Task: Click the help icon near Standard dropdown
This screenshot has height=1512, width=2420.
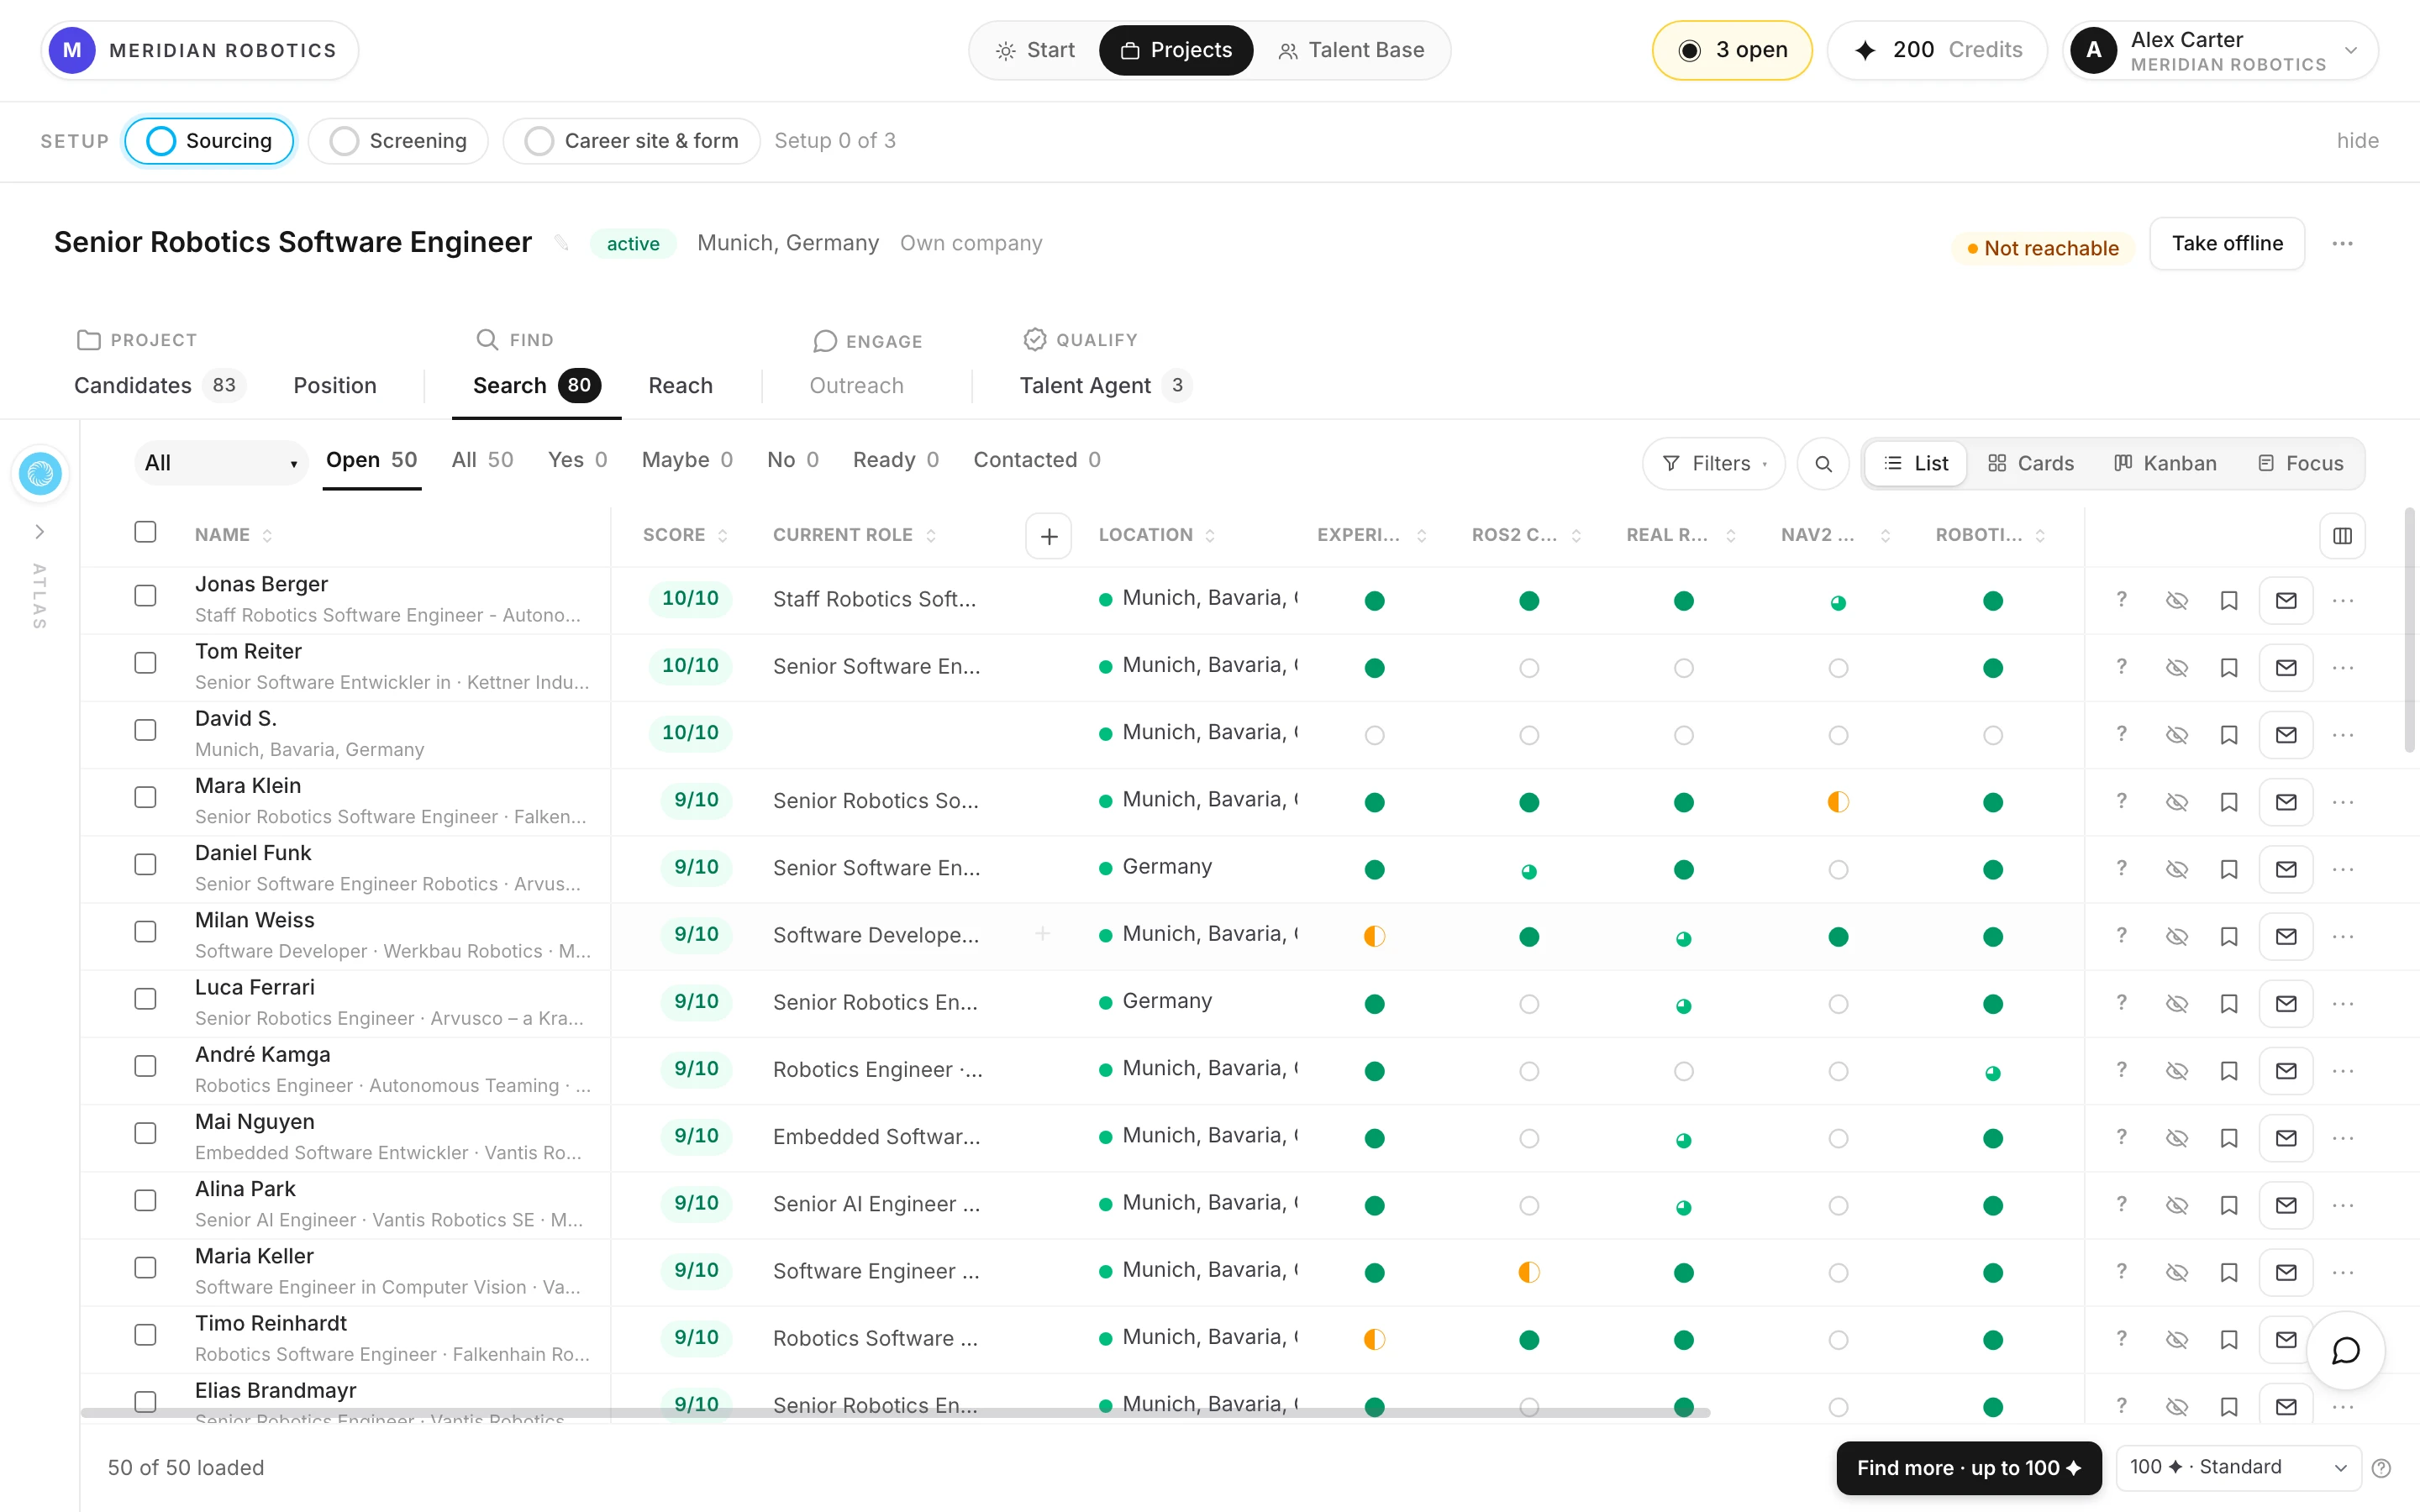Action: [2381, 1468]
